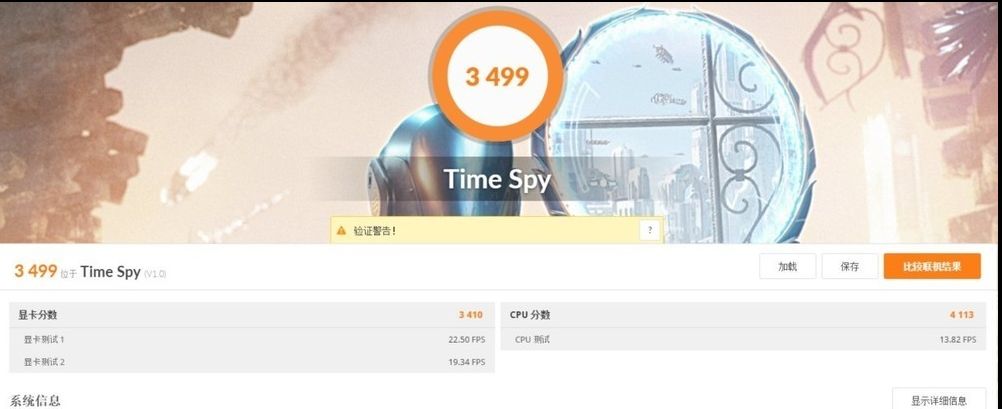Click the 22.50 FPS result value

466,339
